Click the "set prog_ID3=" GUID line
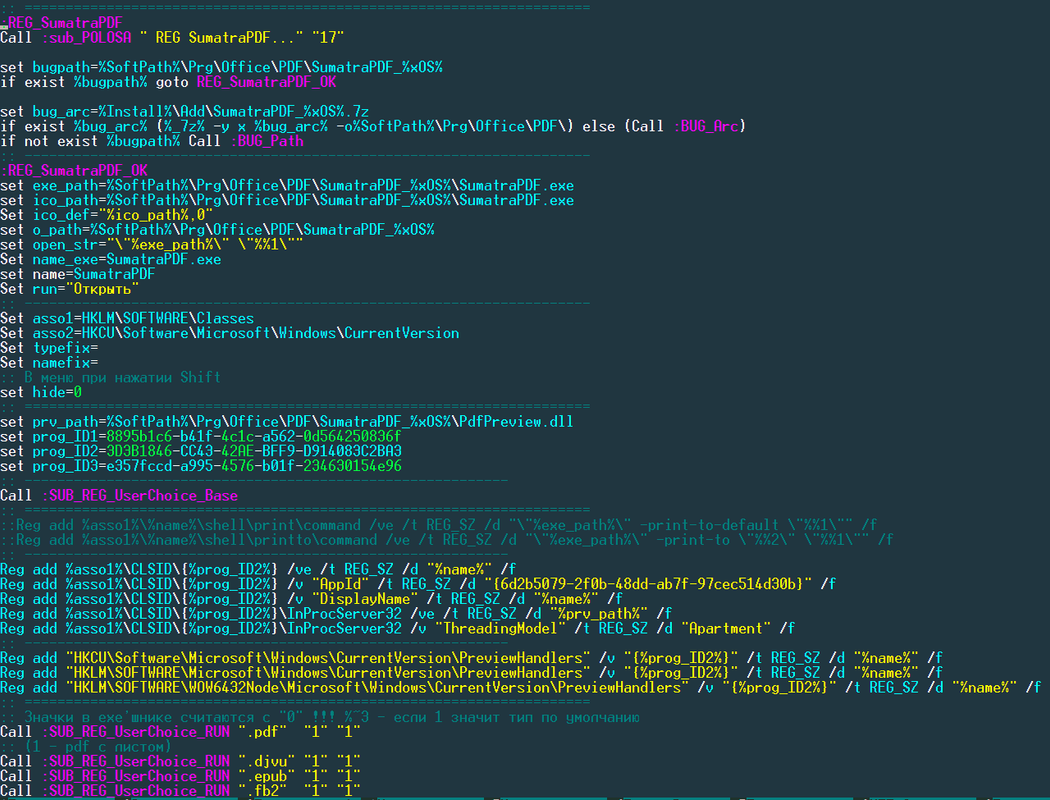Viewport: 1050px width, 800px height. 201,465
